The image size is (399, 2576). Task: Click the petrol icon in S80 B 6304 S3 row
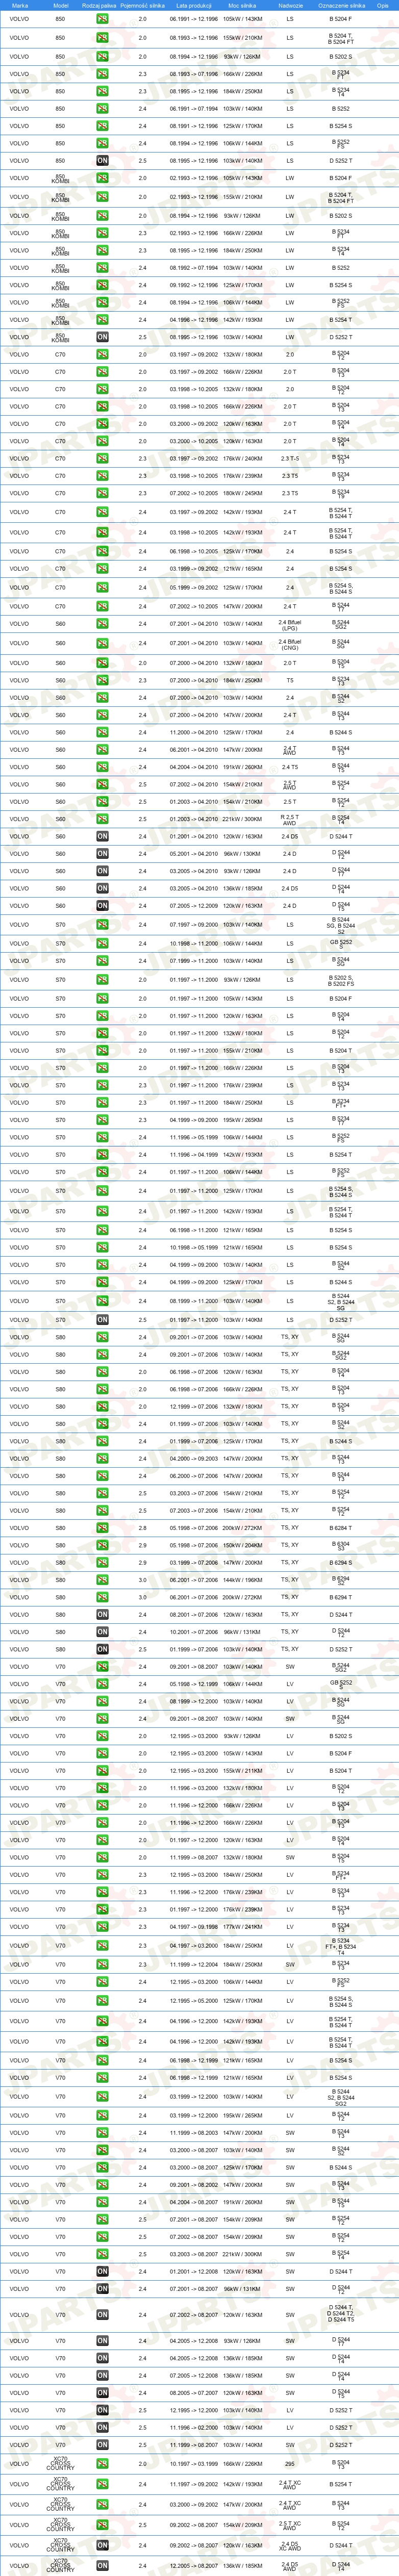coord(102,1545)
